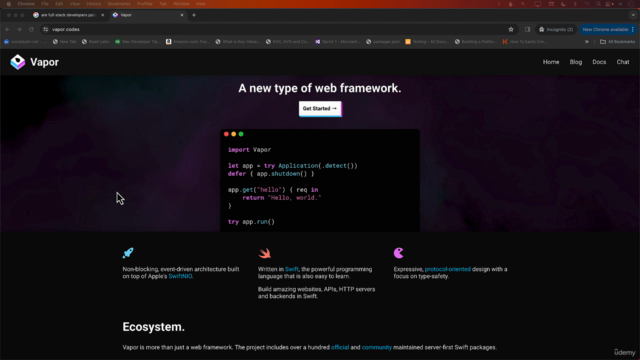The width and height of the screenshot is (640, 360).
Task: Open Spotlight search in menu bar
Action: [x=598, y=4]
